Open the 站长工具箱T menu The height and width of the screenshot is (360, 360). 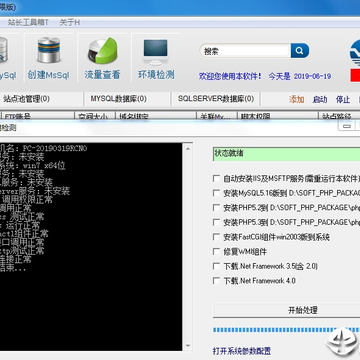tap(28, 23)
